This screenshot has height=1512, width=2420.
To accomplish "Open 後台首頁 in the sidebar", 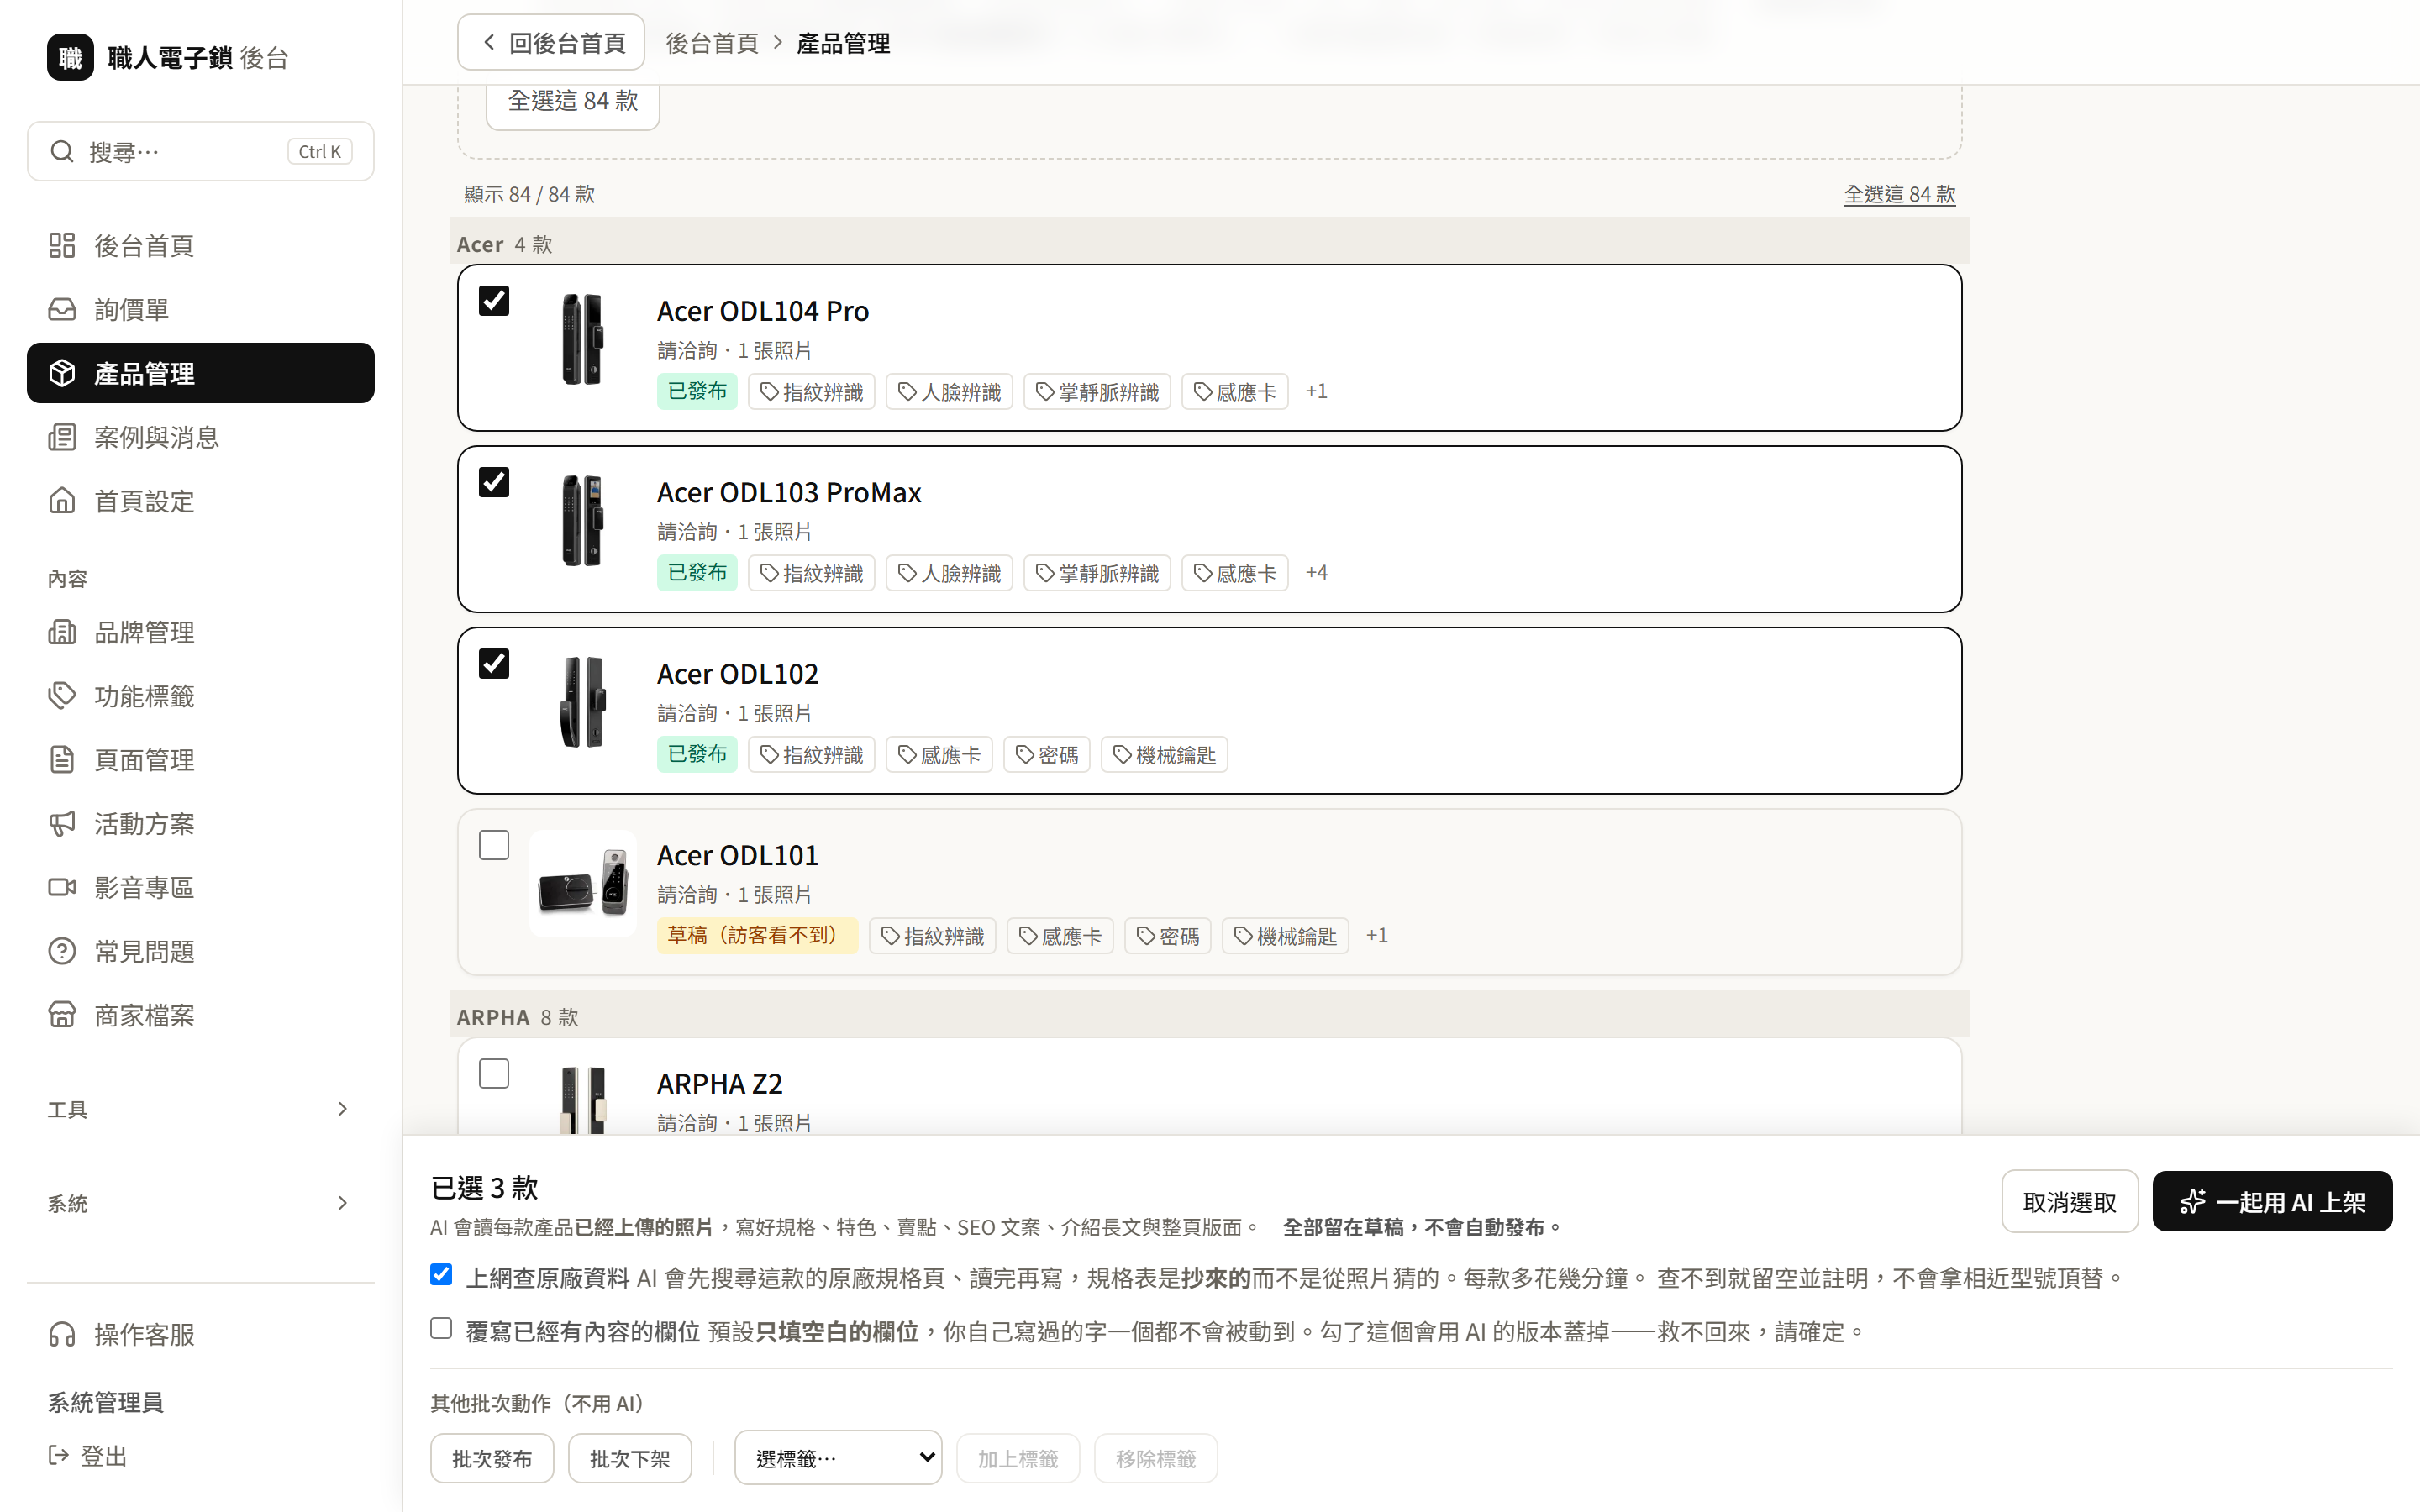I will point(200,245).
